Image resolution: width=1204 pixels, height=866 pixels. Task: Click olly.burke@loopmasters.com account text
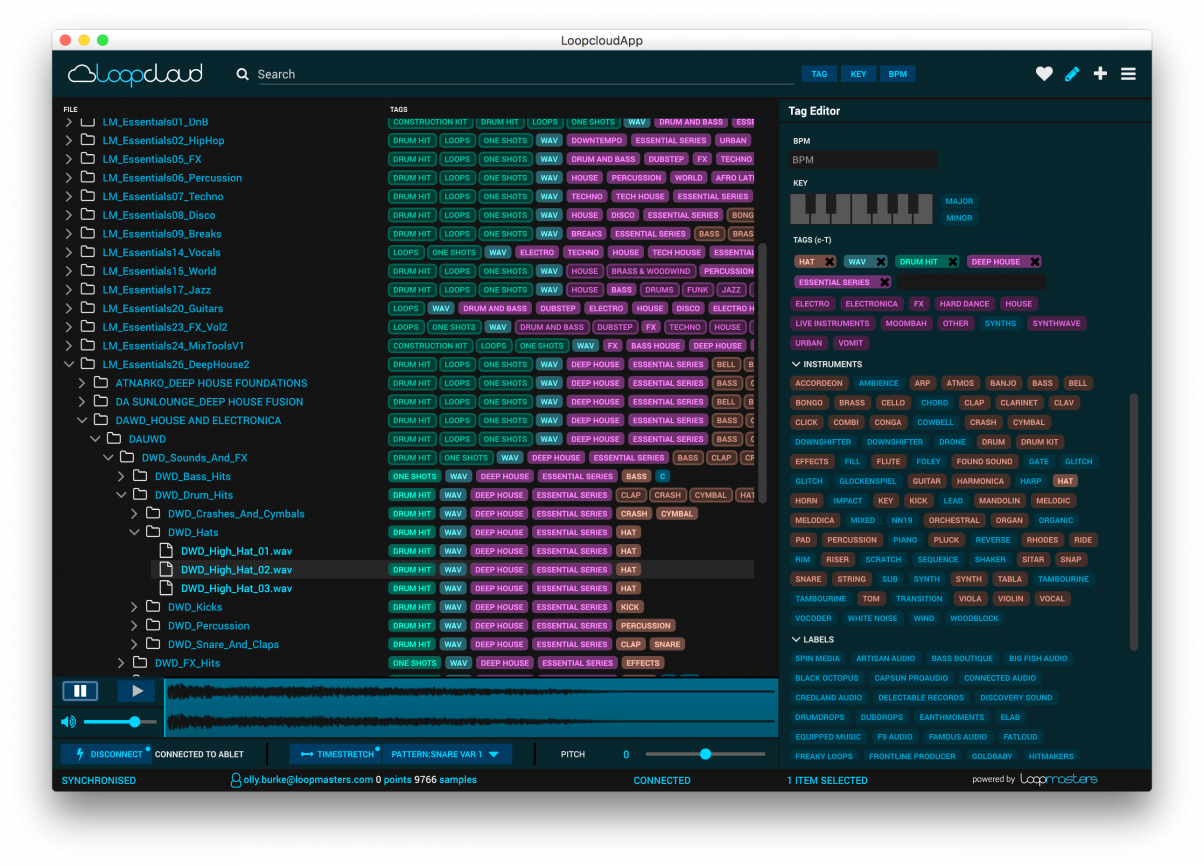click(x=308, y=780)
